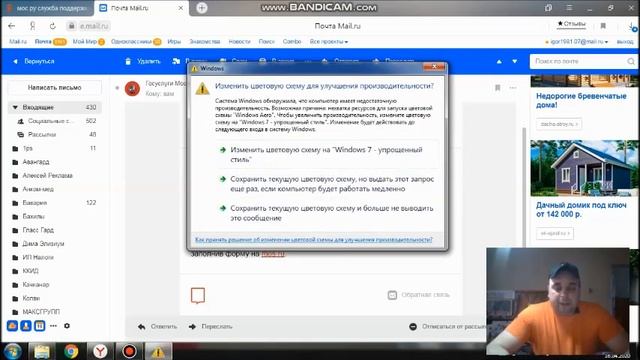Open the letter's three-dots more menu

(x=513, y=88)
